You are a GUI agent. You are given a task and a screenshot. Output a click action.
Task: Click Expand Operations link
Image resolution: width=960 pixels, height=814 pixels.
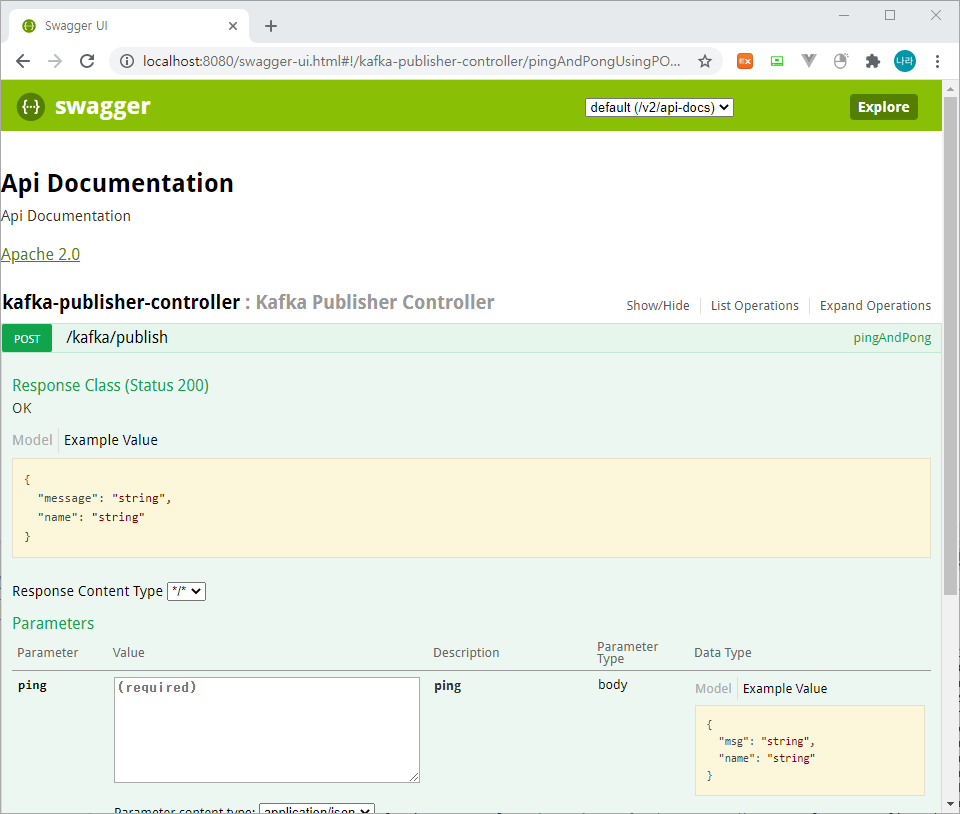click(875, 305)
